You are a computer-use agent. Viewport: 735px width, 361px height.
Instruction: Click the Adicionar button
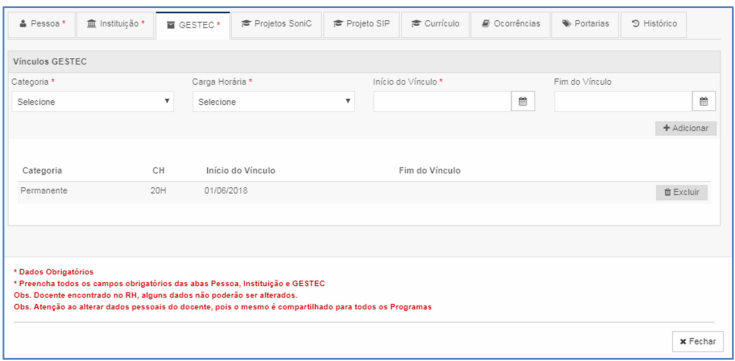click(686, 128)
